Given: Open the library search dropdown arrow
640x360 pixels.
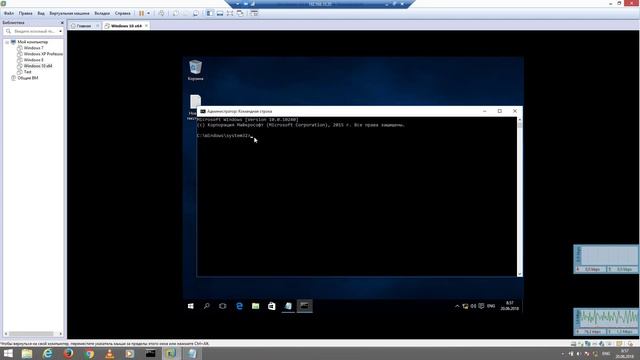Looking at the screenshot, I should pos(60,31).
